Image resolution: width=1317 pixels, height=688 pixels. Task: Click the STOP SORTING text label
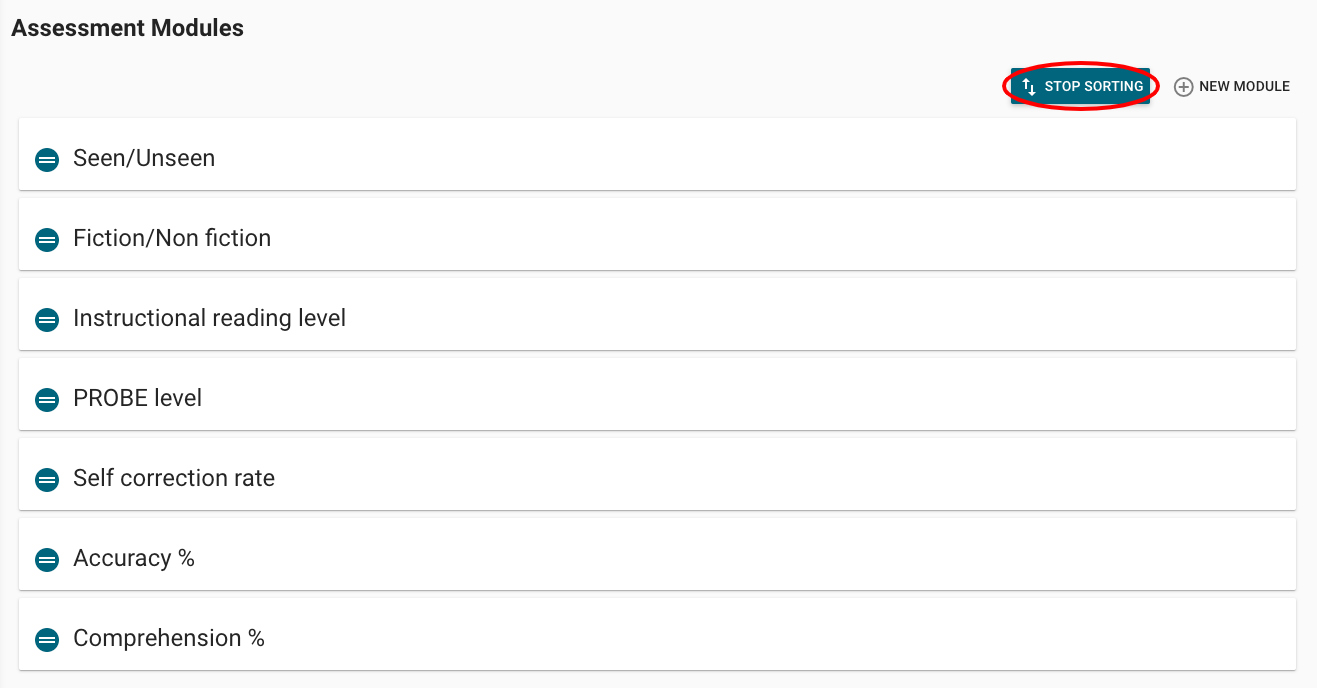click(1094, 87)
